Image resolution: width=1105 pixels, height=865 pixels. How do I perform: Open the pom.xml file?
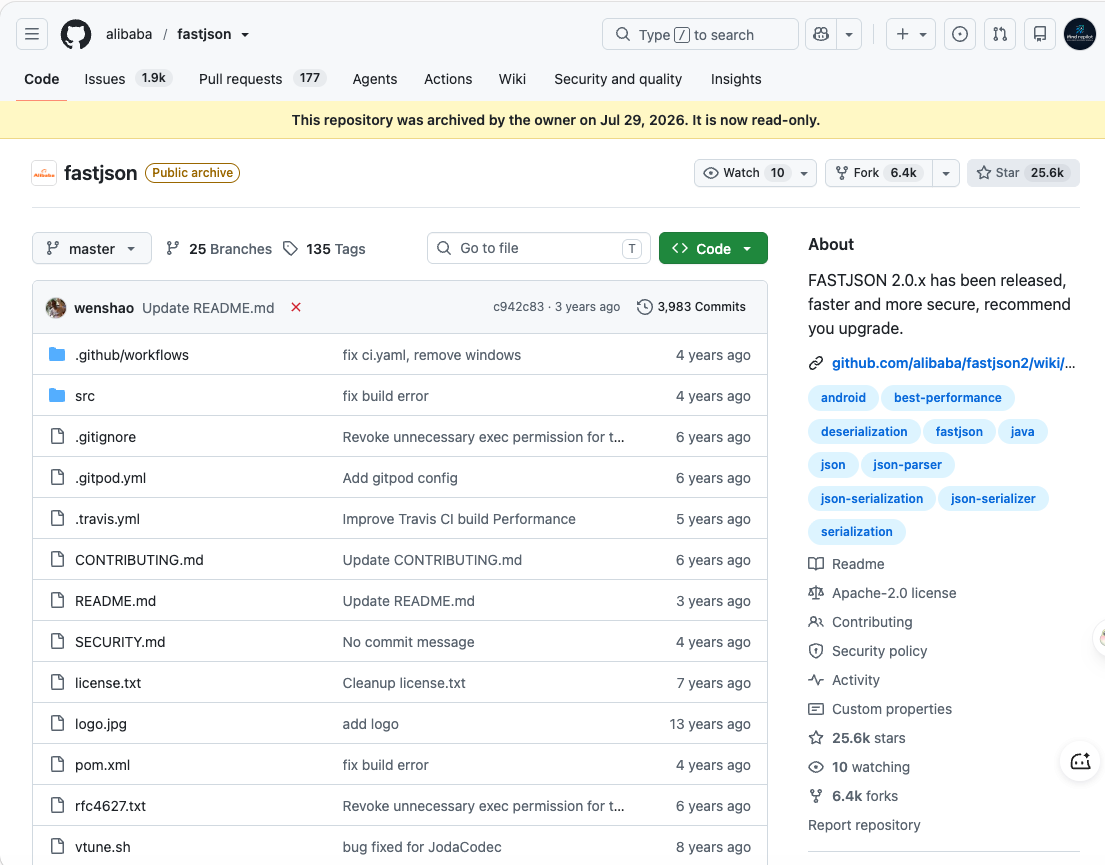click(x=103, y=765)
